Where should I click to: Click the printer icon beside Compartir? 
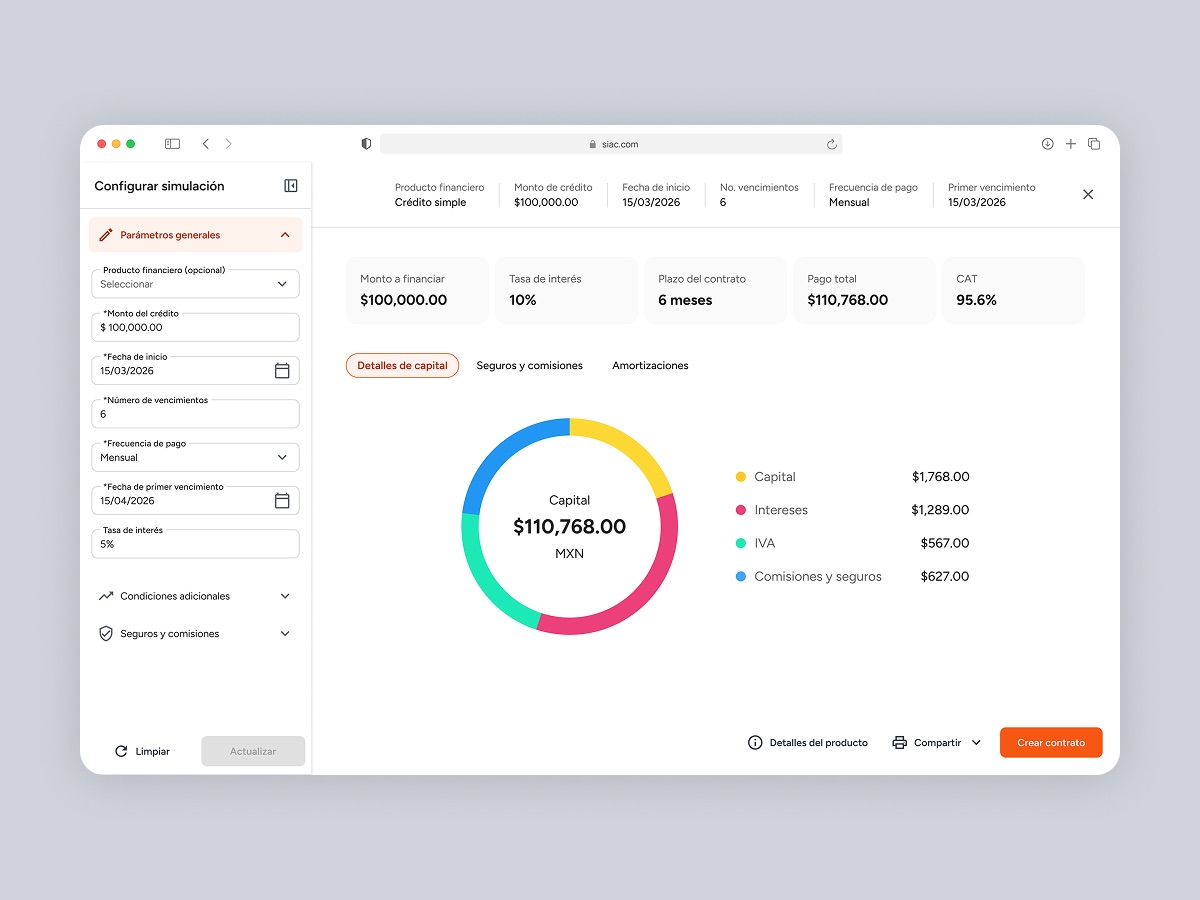(x=899, y=743)
